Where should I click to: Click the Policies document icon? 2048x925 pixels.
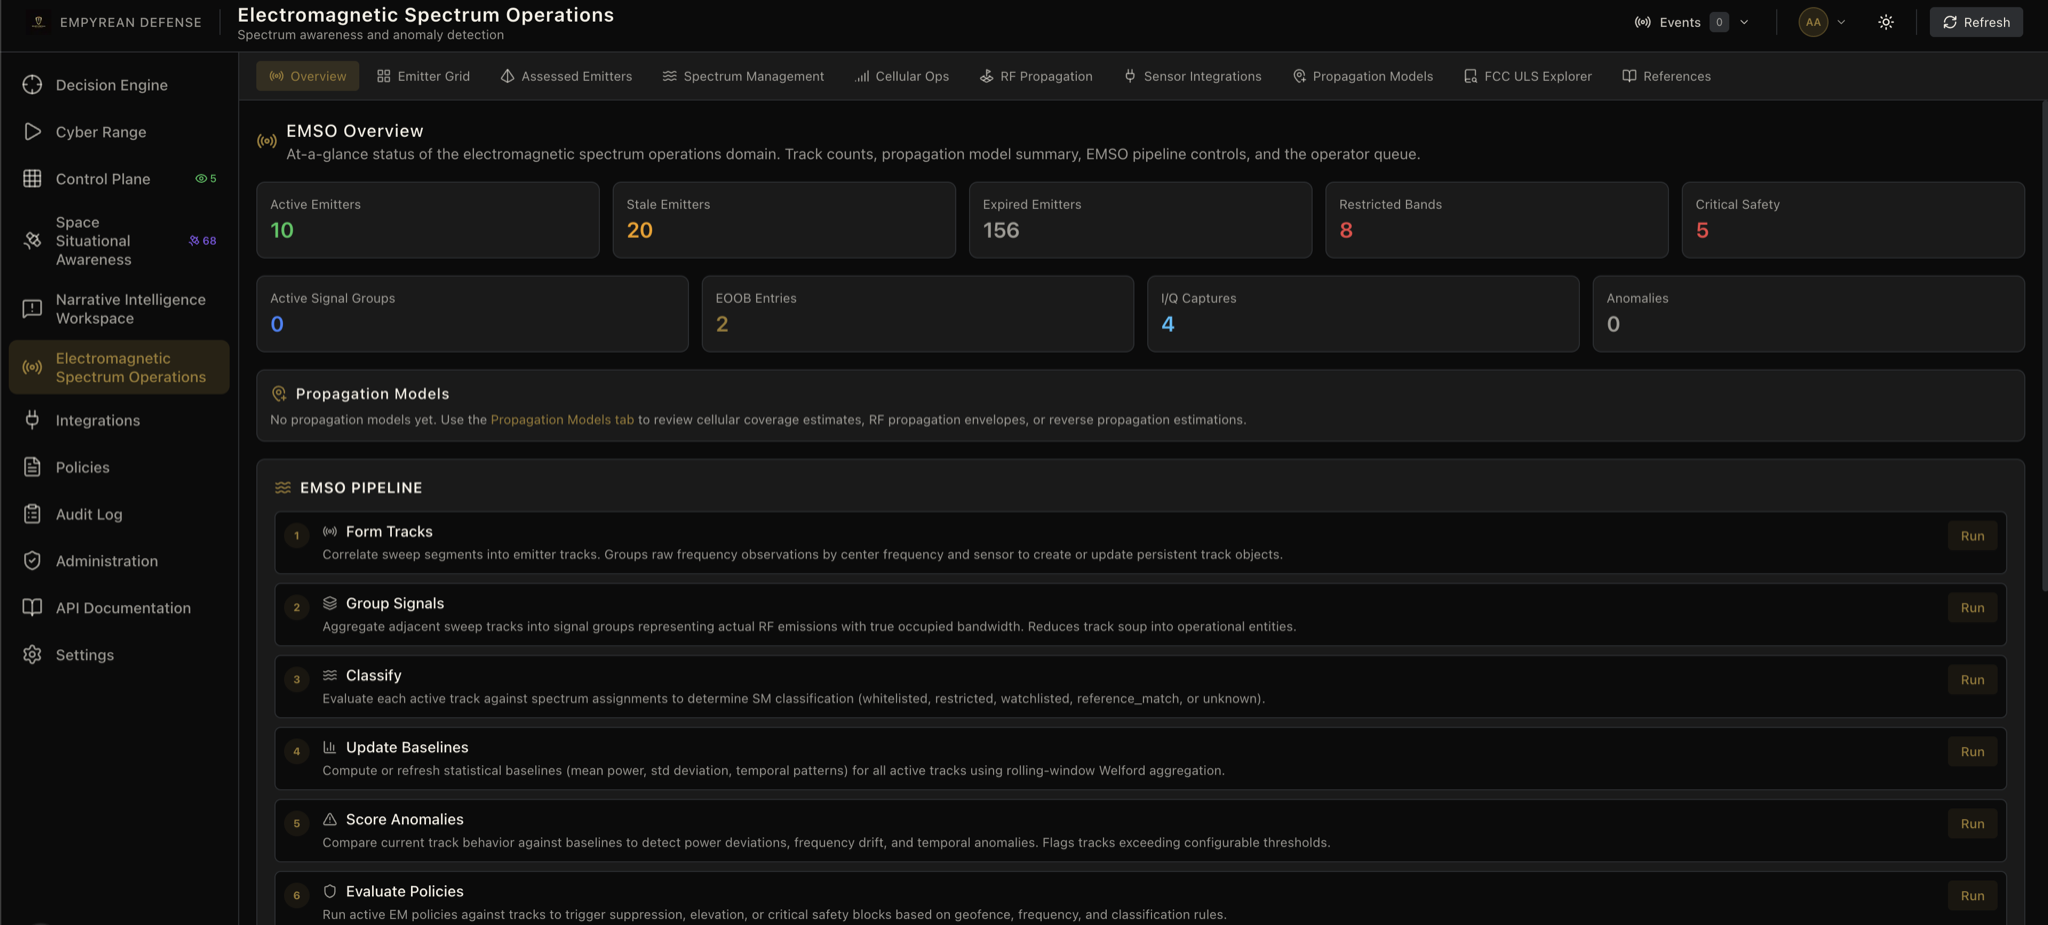coord(32,467)
